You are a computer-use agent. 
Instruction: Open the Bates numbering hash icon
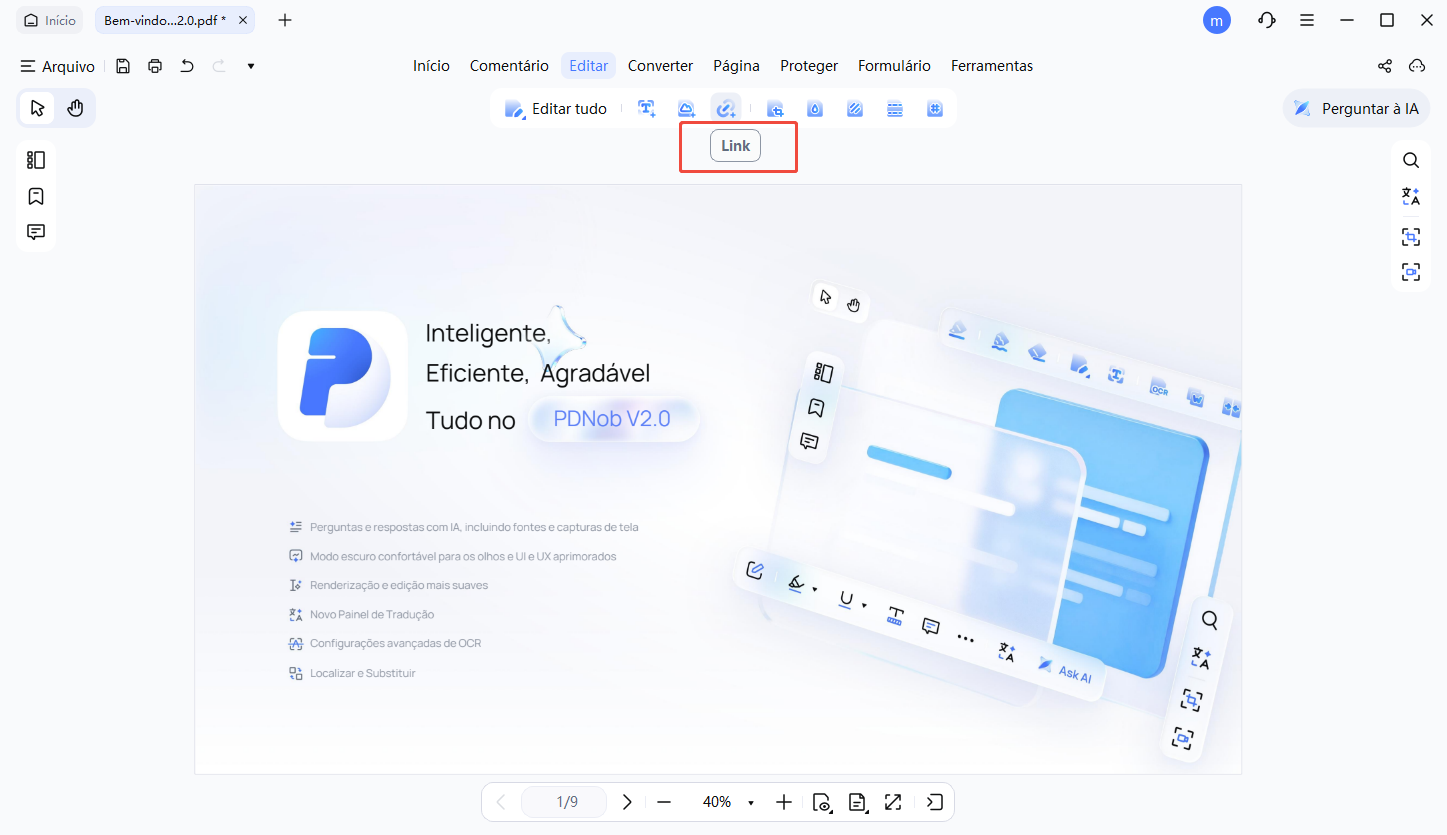tap(935, 109)
